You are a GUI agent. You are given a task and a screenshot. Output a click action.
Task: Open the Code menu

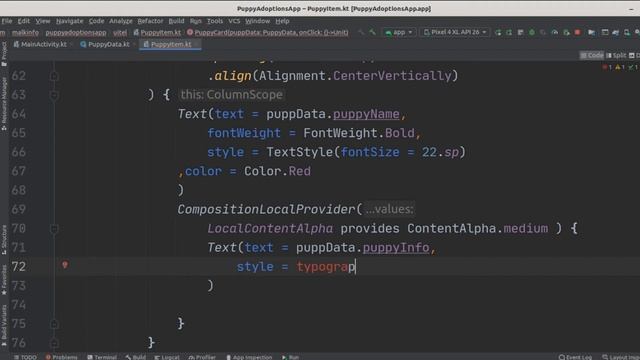coord(96,21)
